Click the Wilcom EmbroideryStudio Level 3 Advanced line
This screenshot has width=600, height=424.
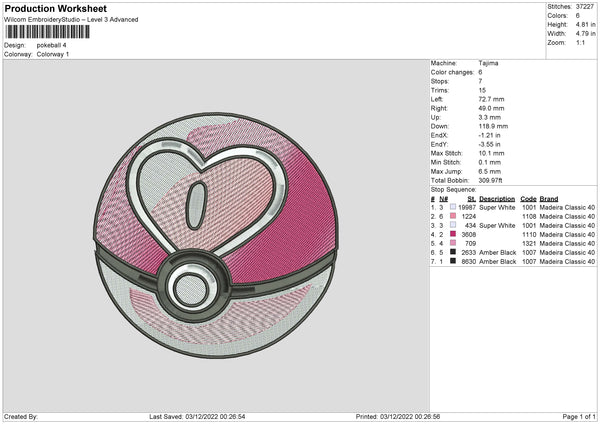(71, 20)
